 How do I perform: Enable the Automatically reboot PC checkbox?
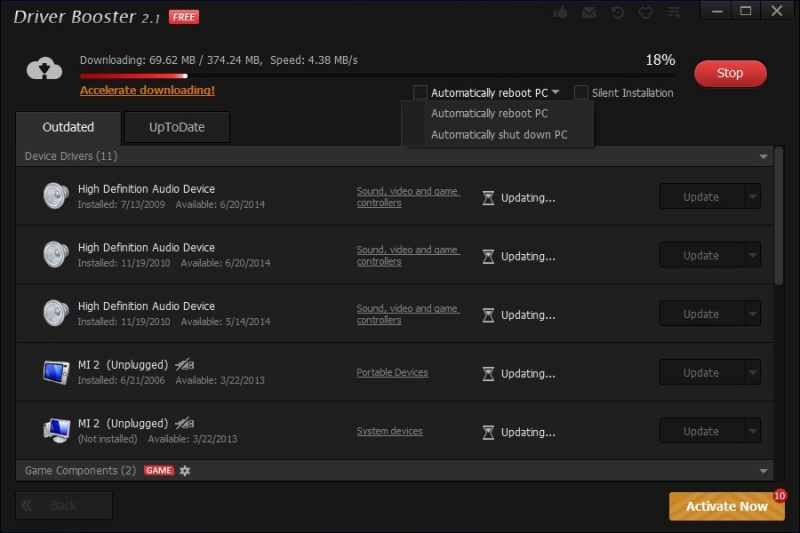[420, 92]
